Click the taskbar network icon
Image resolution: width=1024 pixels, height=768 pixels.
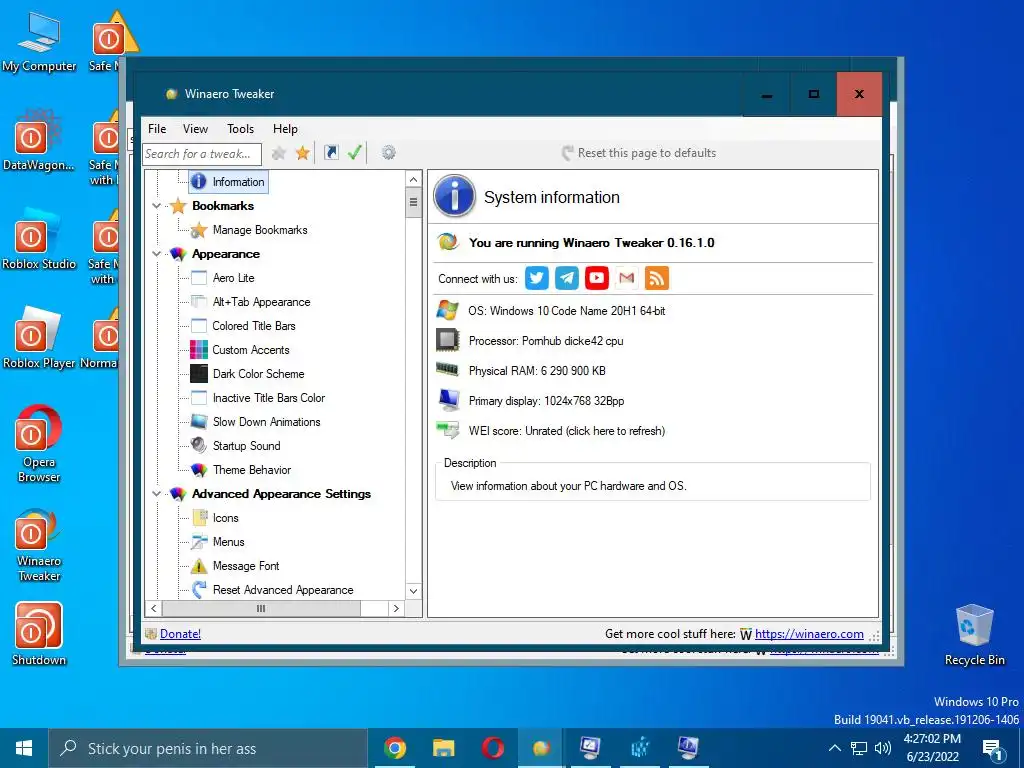coord(859,748)
